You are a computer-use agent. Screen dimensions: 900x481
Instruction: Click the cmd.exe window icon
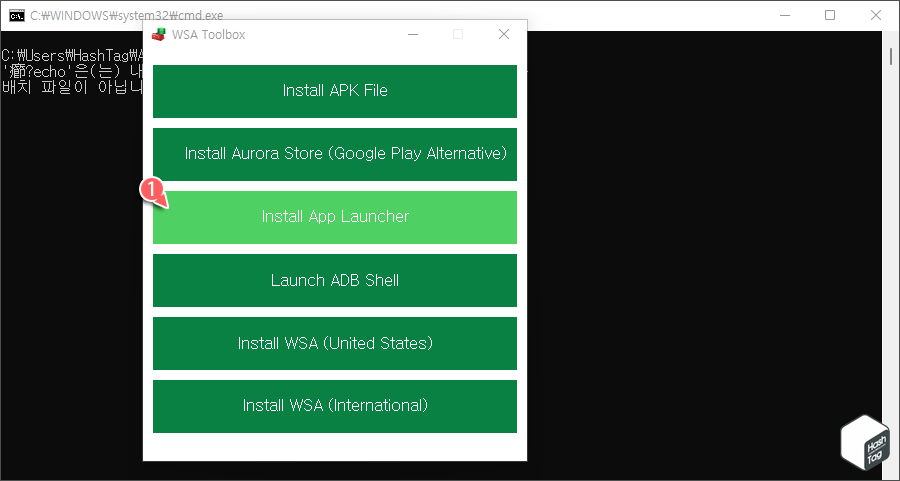17,15
